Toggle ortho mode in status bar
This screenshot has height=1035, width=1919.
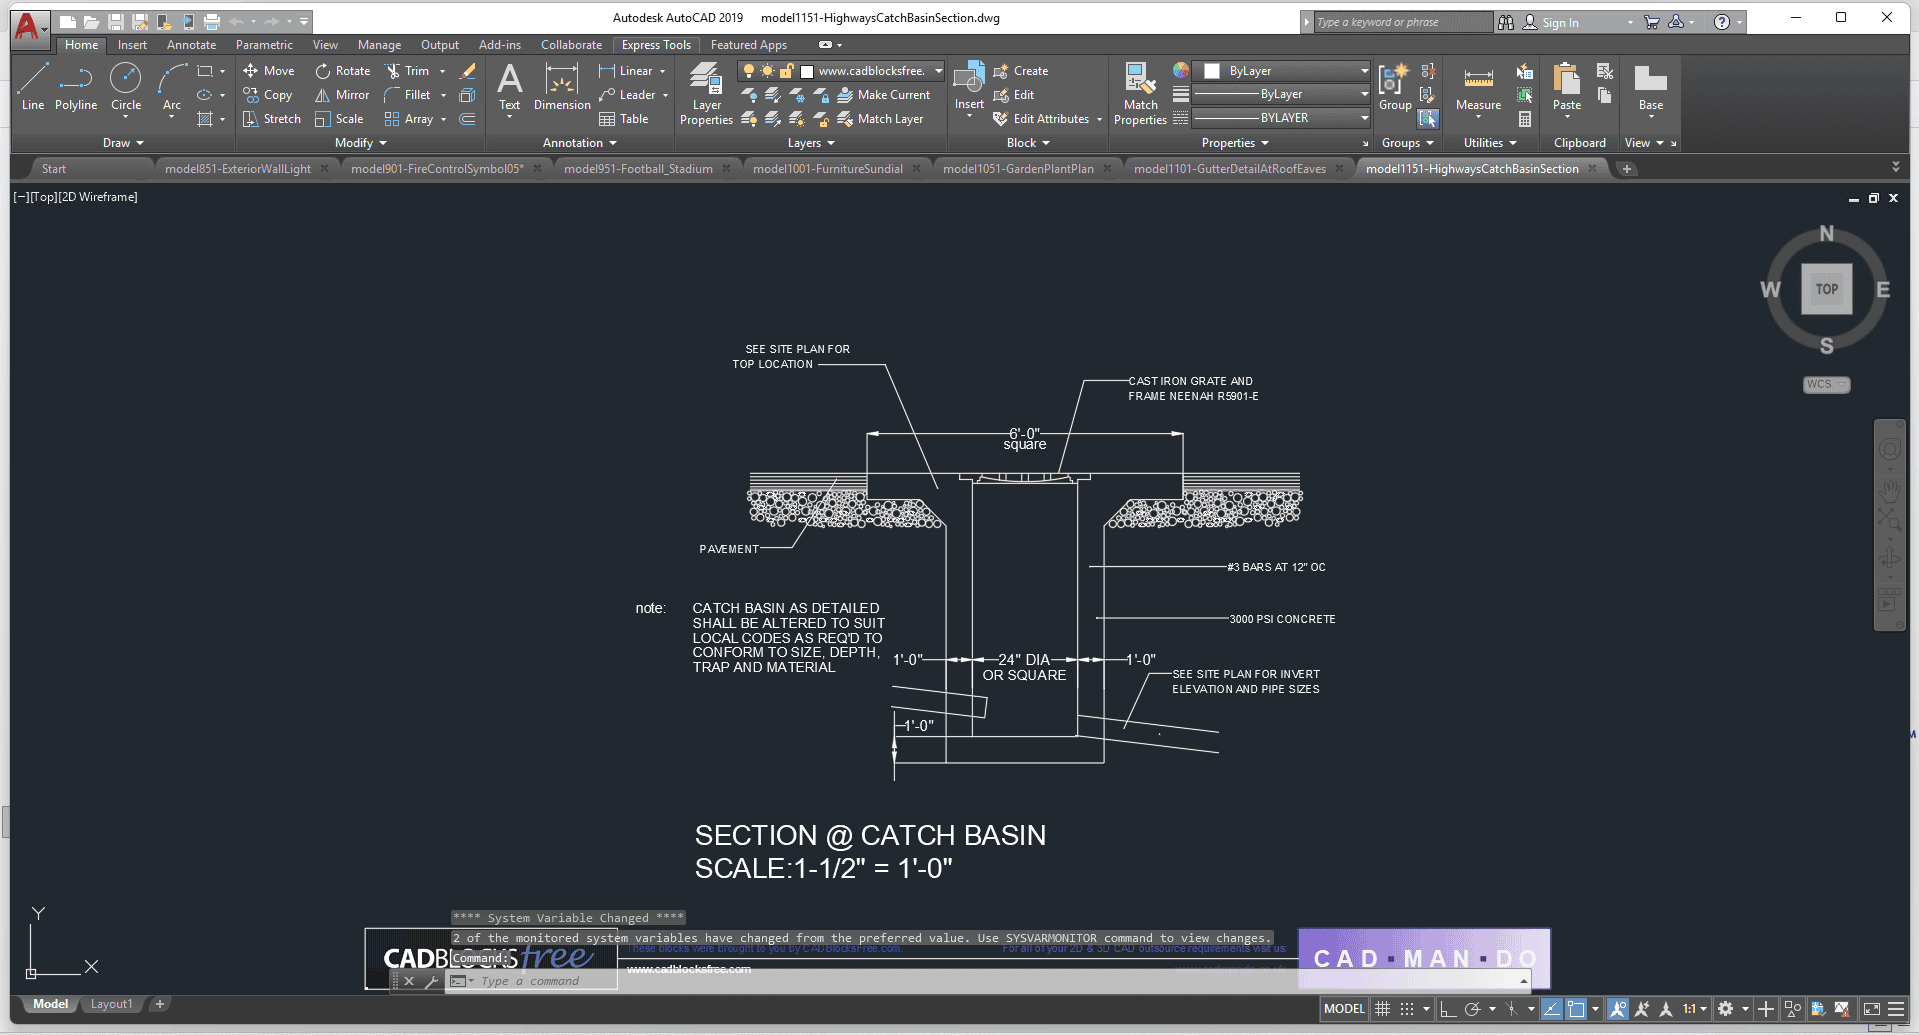1447,1009
